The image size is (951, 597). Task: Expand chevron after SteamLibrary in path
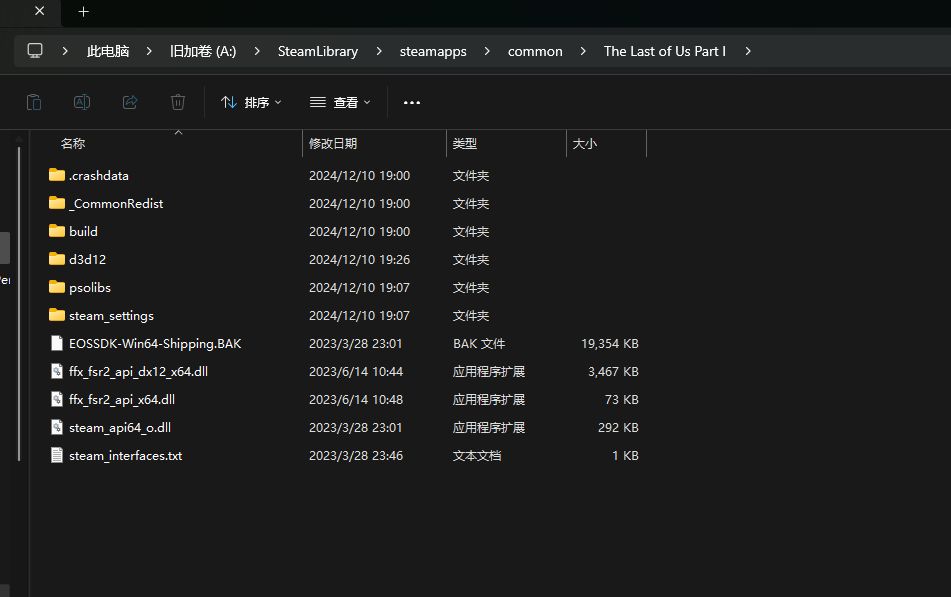point(379,51)
